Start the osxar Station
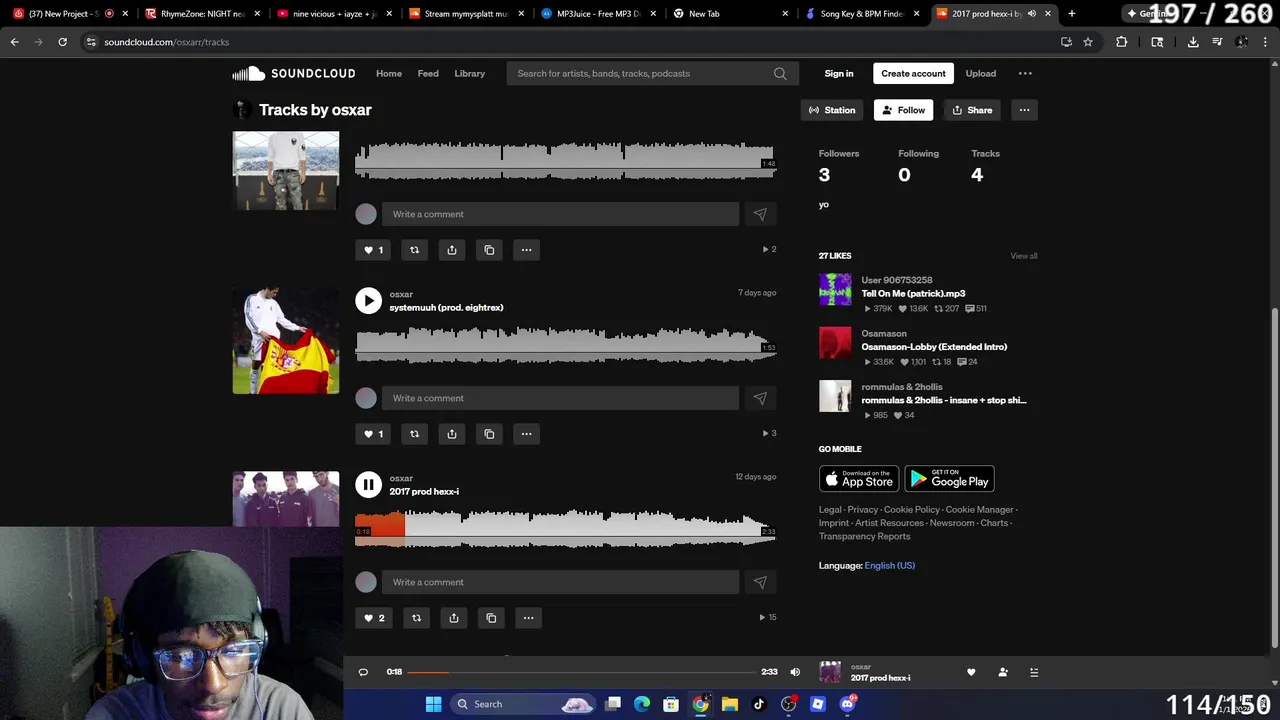The height and width of the screenshot is (720, 1280). pyautogui.click(x=832, y=110)
